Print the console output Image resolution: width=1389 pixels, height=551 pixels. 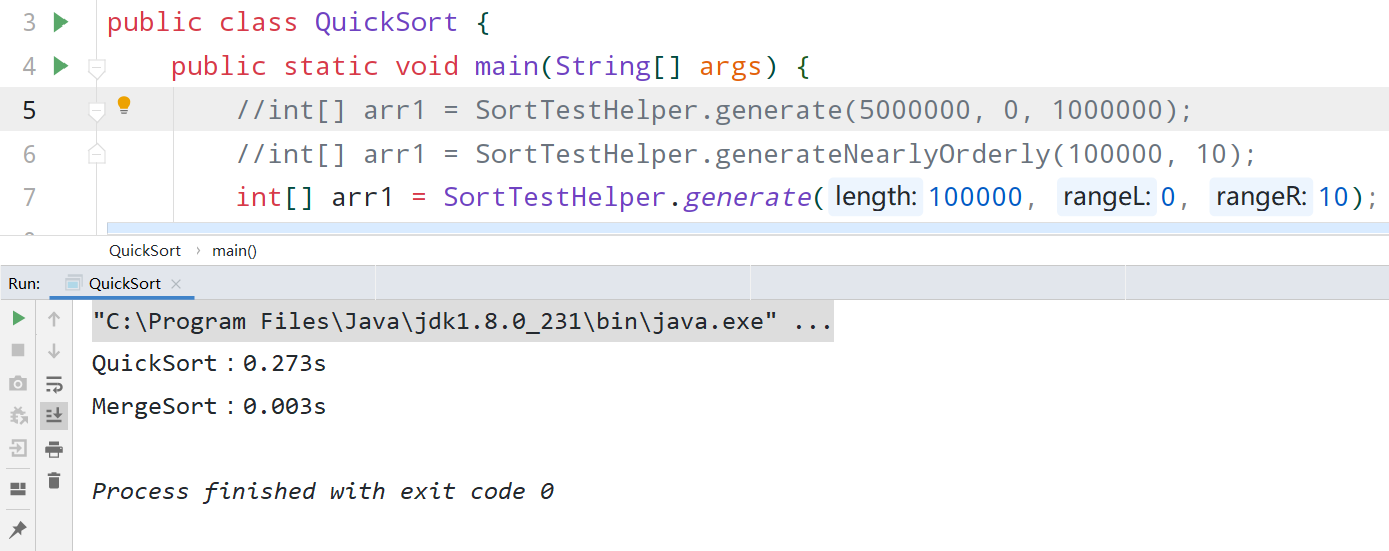tap(54, 449)
